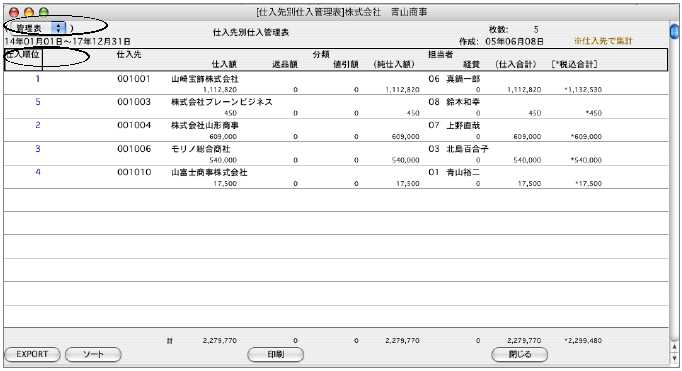Image resolution: width=682 pixels, height=371 pixels.
Task: Click the scroll up arrow
Action: 675,348
